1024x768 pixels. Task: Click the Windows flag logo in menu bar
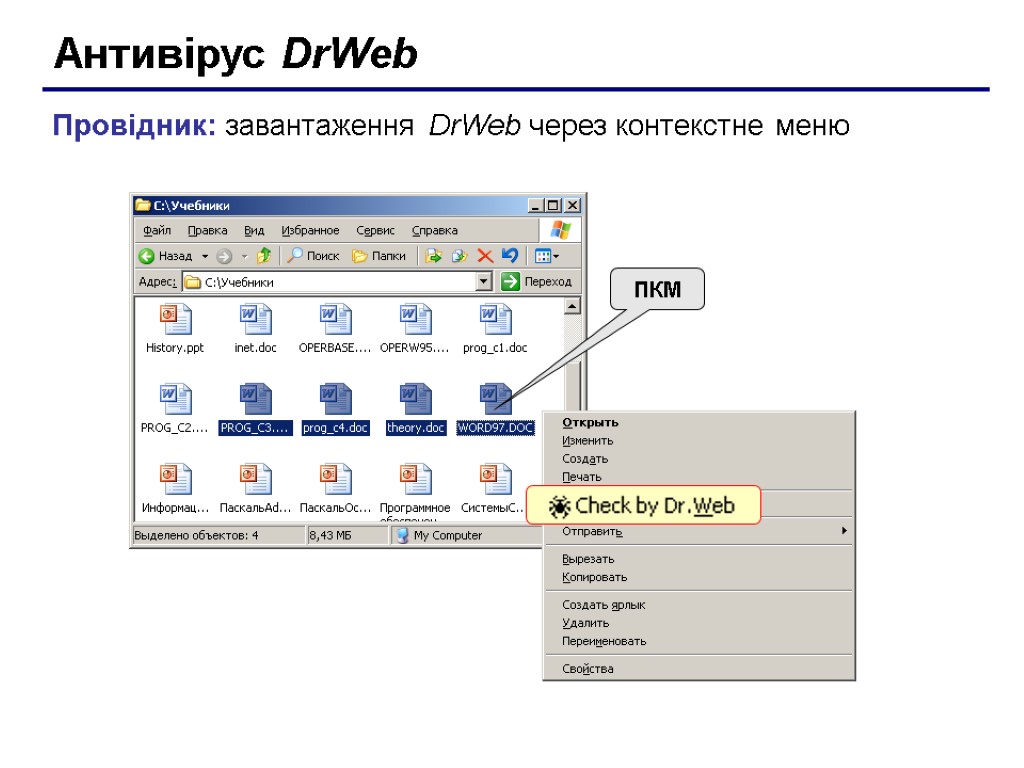(560, 230)
